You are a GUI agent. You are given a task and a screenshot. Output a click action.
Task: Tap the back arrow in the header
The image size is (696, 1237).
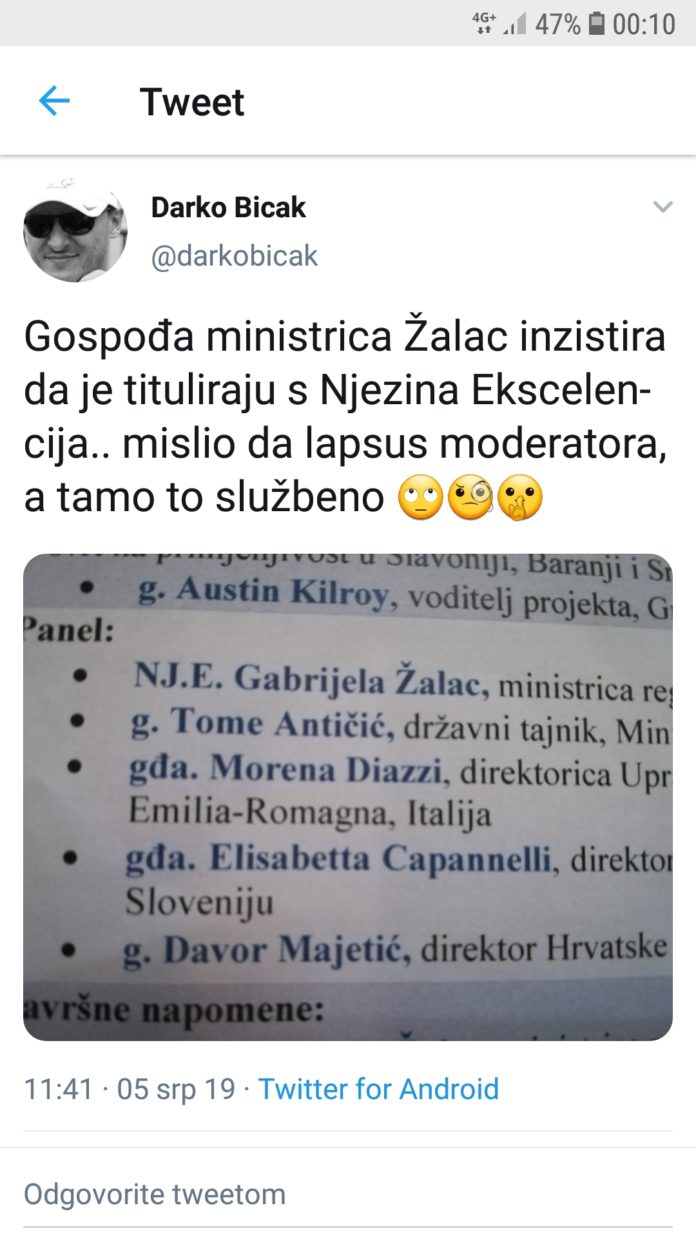pos(54,101)
